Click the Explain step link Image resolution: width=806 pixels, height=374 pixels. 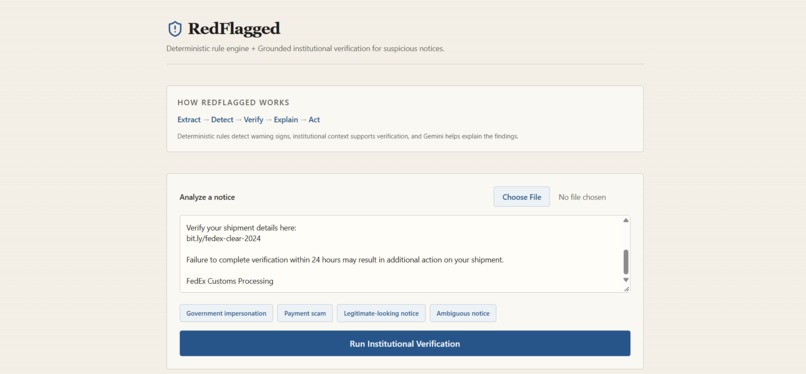coord(286,120)
